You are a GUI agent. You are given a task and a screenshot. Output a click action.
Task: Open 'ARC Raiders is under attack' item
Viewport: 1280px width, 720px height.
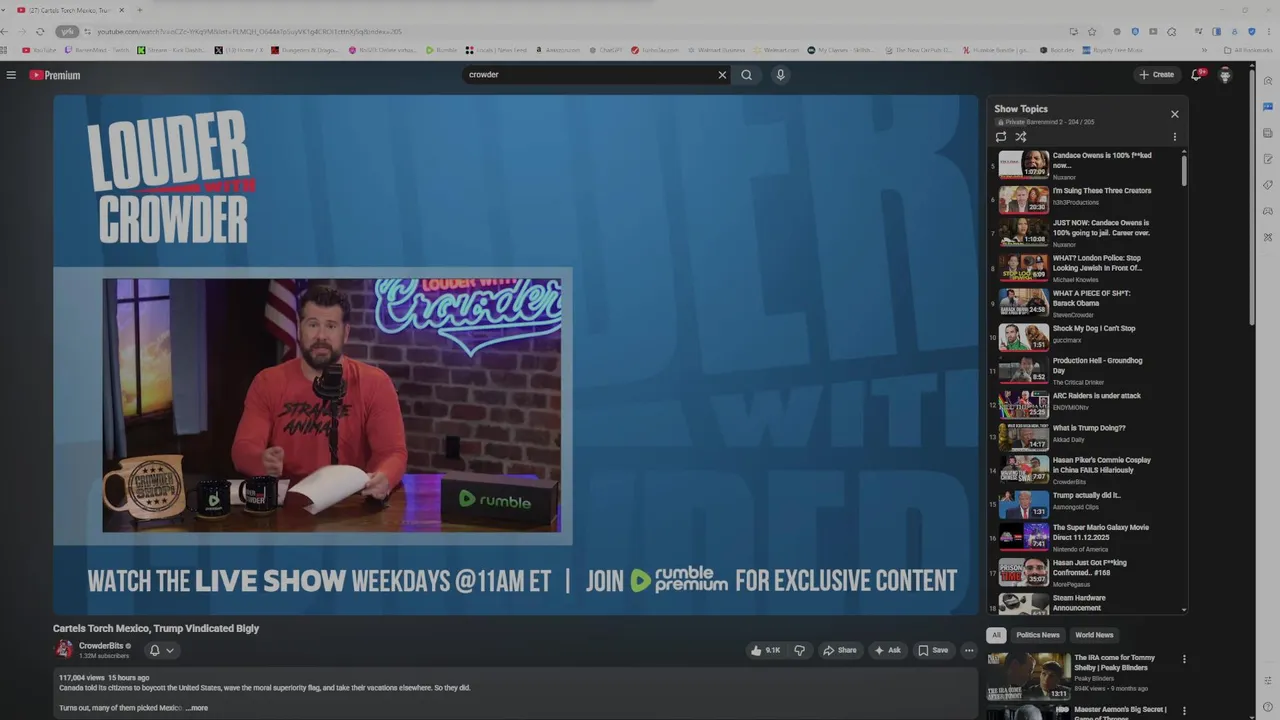[x=1088, y=404]
